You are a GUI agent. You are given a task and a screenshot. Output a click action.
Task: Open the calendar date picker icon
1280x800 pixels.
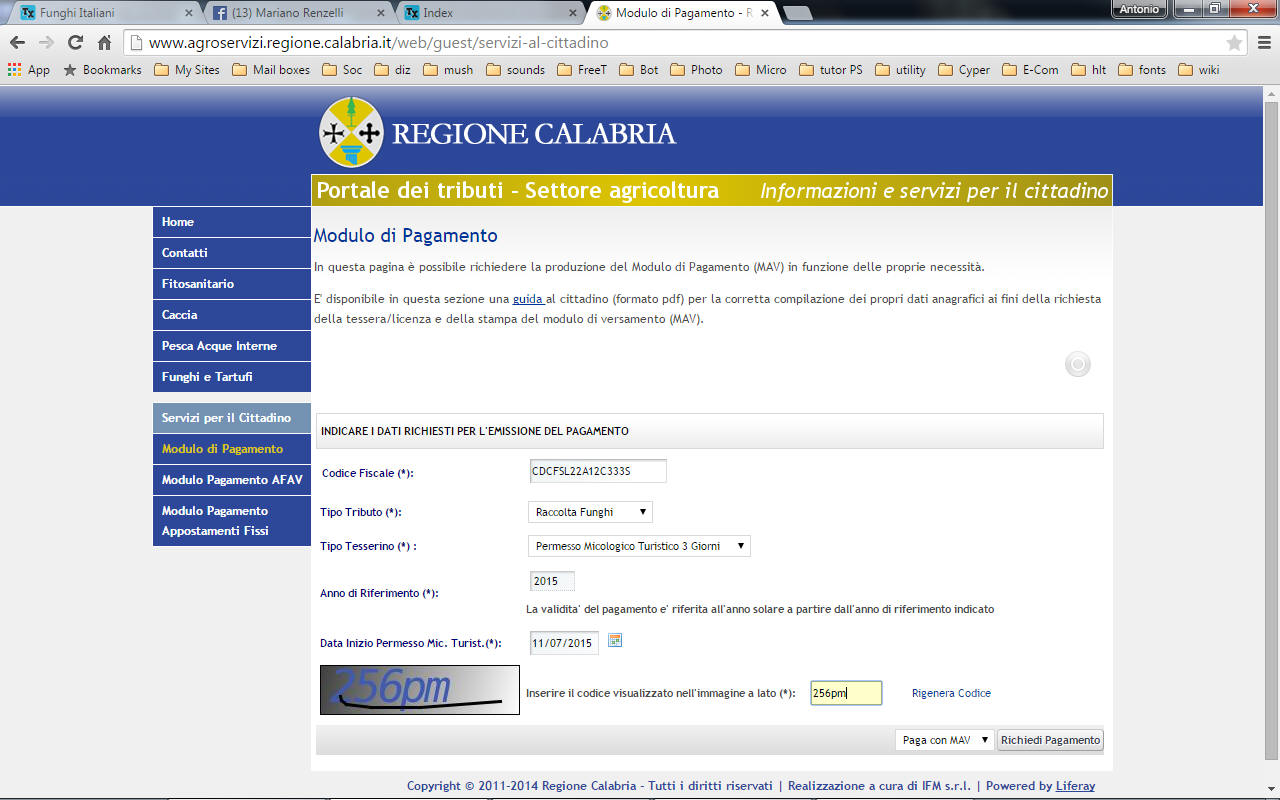tap(615, 640)
